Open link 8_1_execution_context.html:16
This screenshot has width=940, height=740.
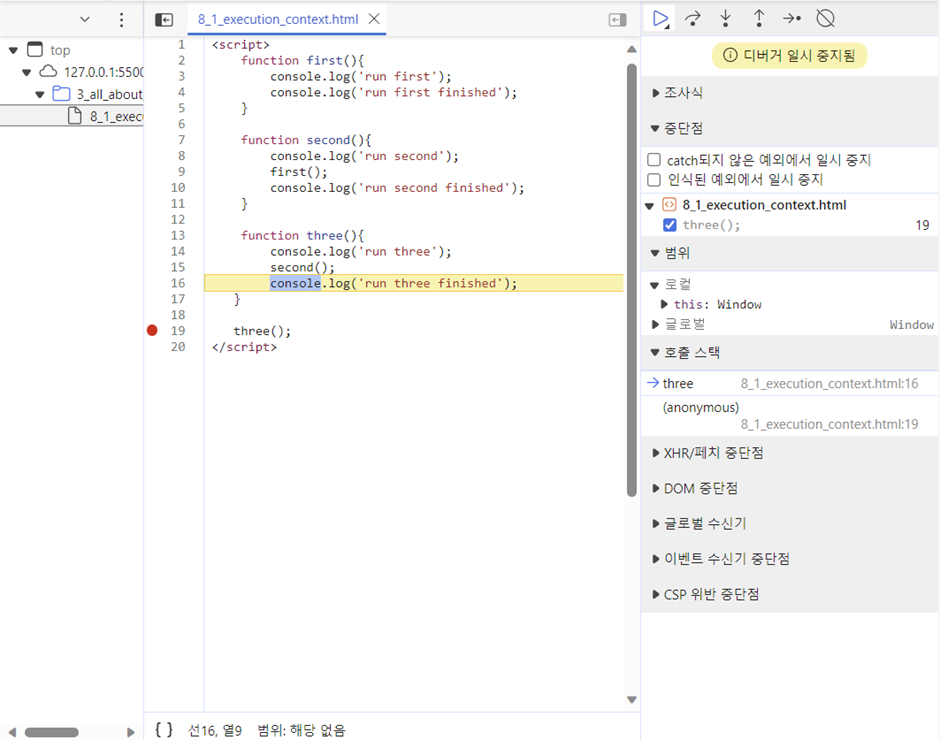pyautogui.click(x=829, y=383)
